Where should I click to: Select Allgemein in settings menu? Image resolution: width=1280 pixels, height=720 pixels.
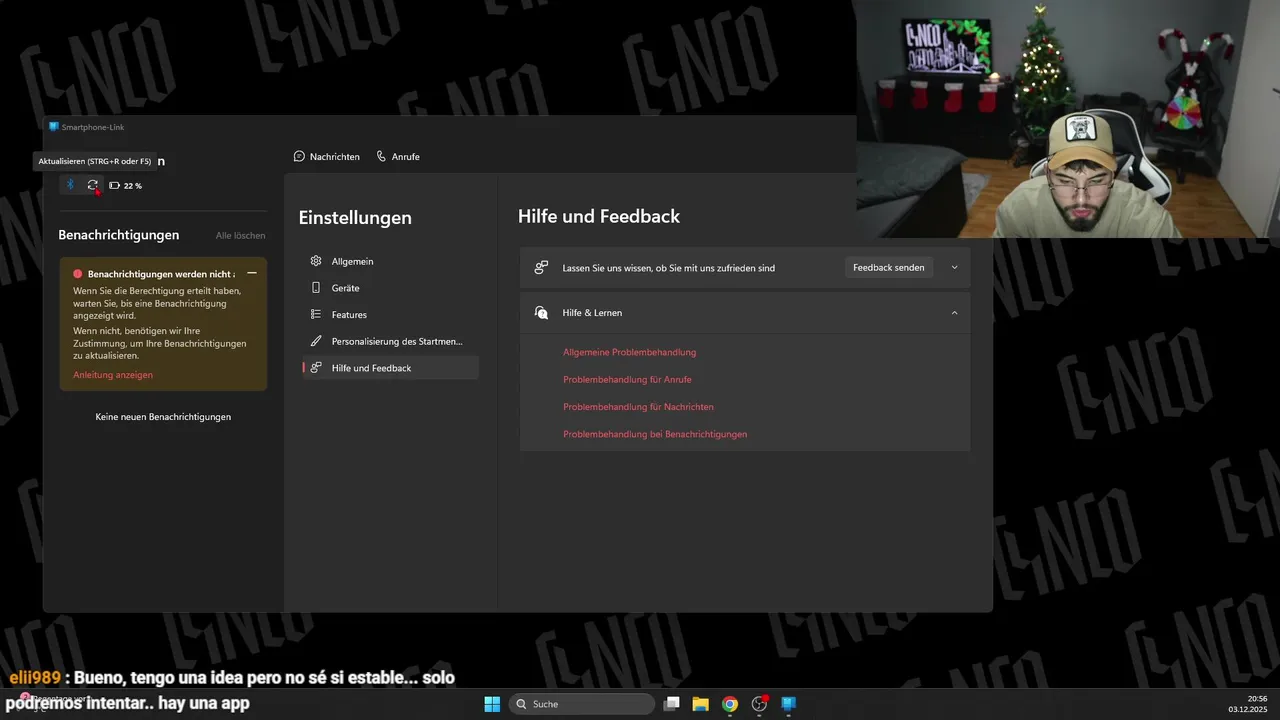pos(390,261)
